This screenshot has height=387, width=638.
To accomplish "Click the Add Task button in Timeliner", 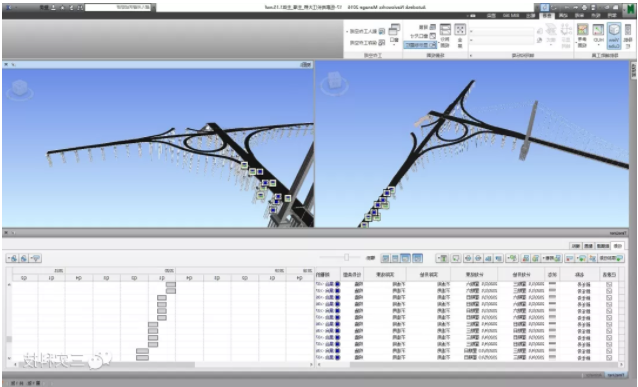I will coord(612,258).
